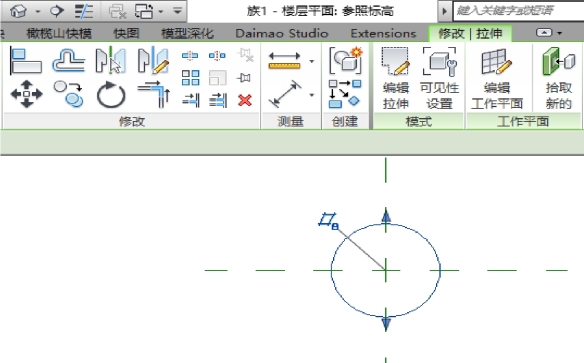Viewport: 584px width, 363px height.
Task: Click 编辑拉伸 Edit Extrusion button
Action: coord(396,78)
